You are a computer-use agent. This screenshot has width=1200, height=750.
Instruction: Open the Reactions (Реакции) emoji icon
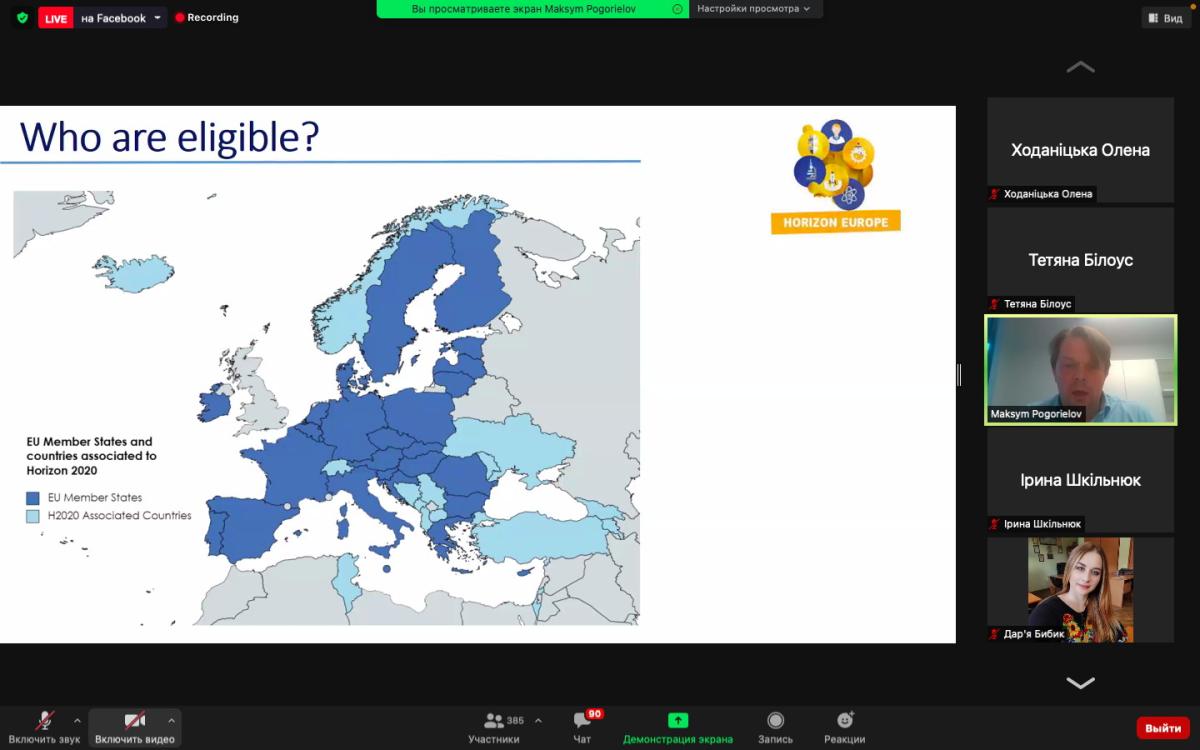[x=845, y=721]
